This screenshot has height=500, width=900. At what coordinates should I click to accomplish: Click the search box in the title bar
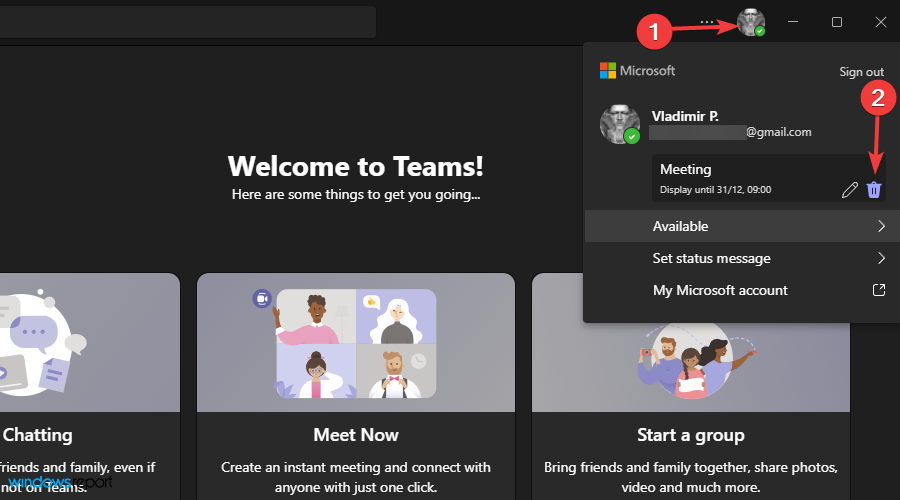(188, 22)
